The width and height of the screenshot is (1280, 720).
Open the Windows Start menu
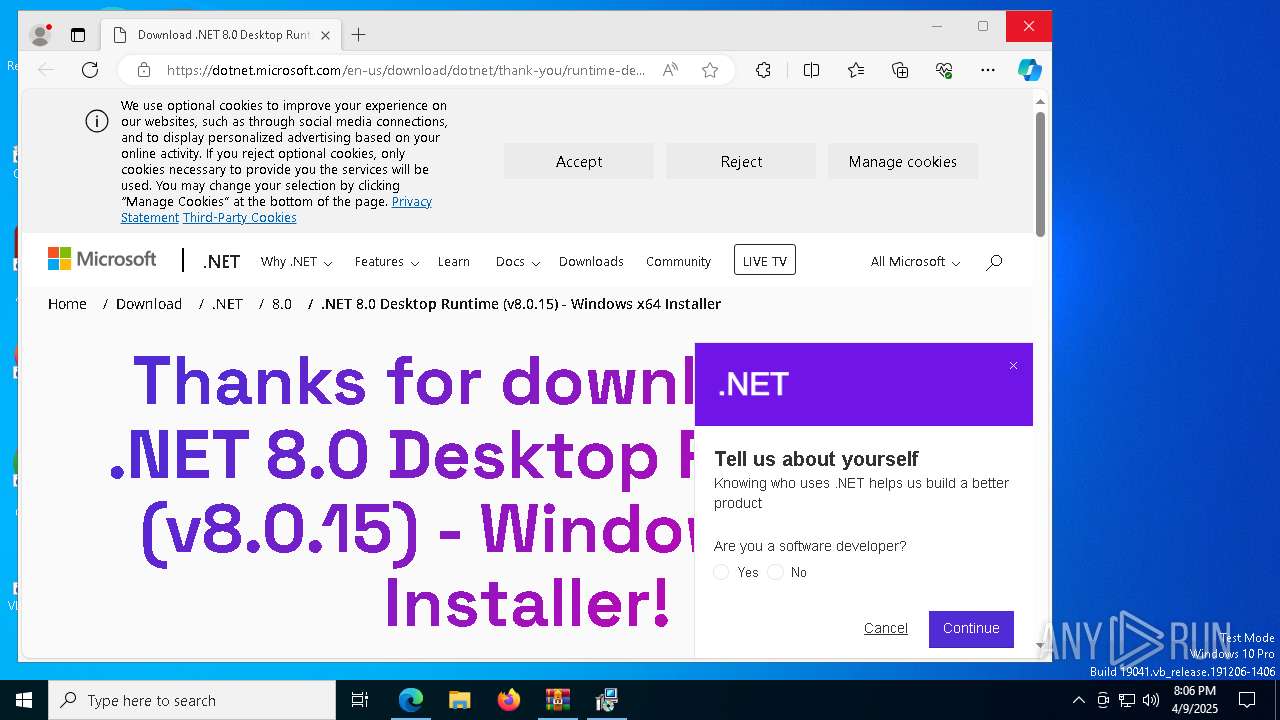(24, 700)
